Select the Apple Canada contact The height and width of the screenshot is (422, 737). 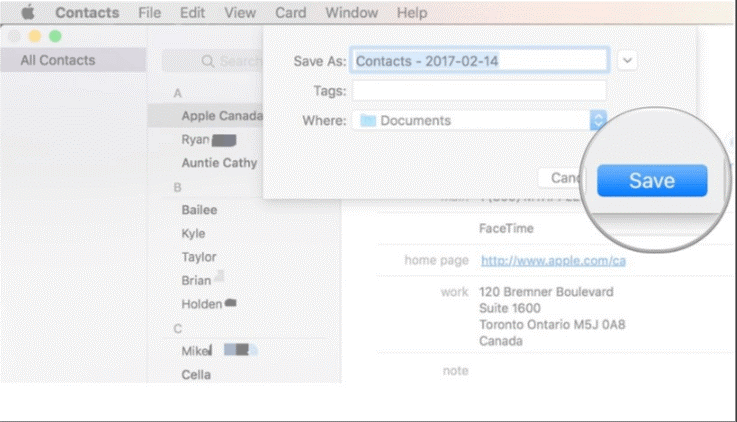206,116
